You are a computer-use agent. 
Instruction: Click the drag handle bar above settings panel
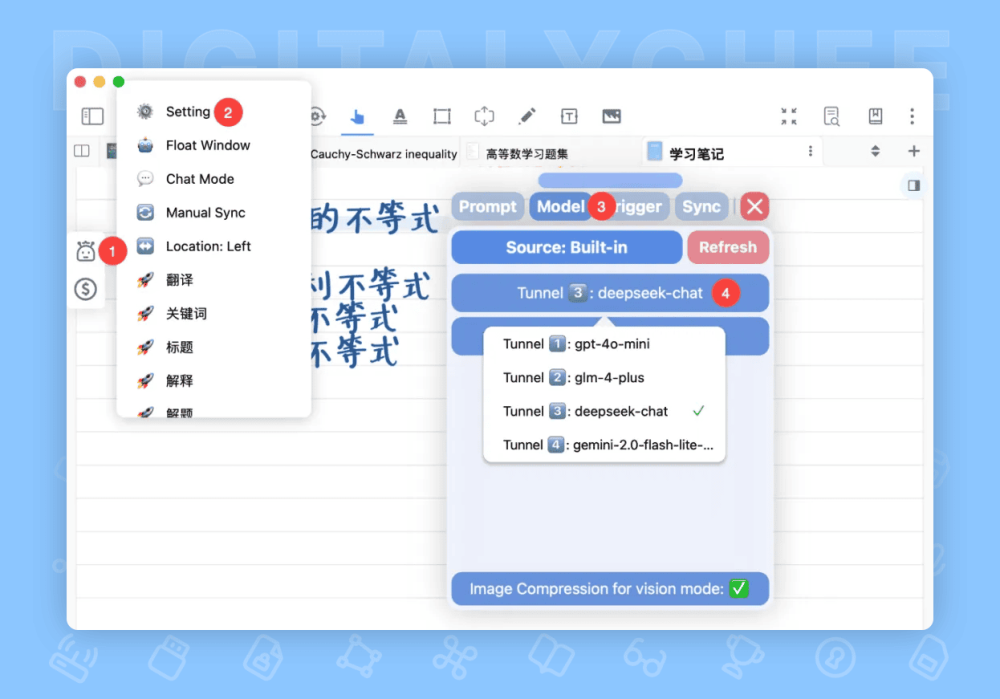click(610, 180)
